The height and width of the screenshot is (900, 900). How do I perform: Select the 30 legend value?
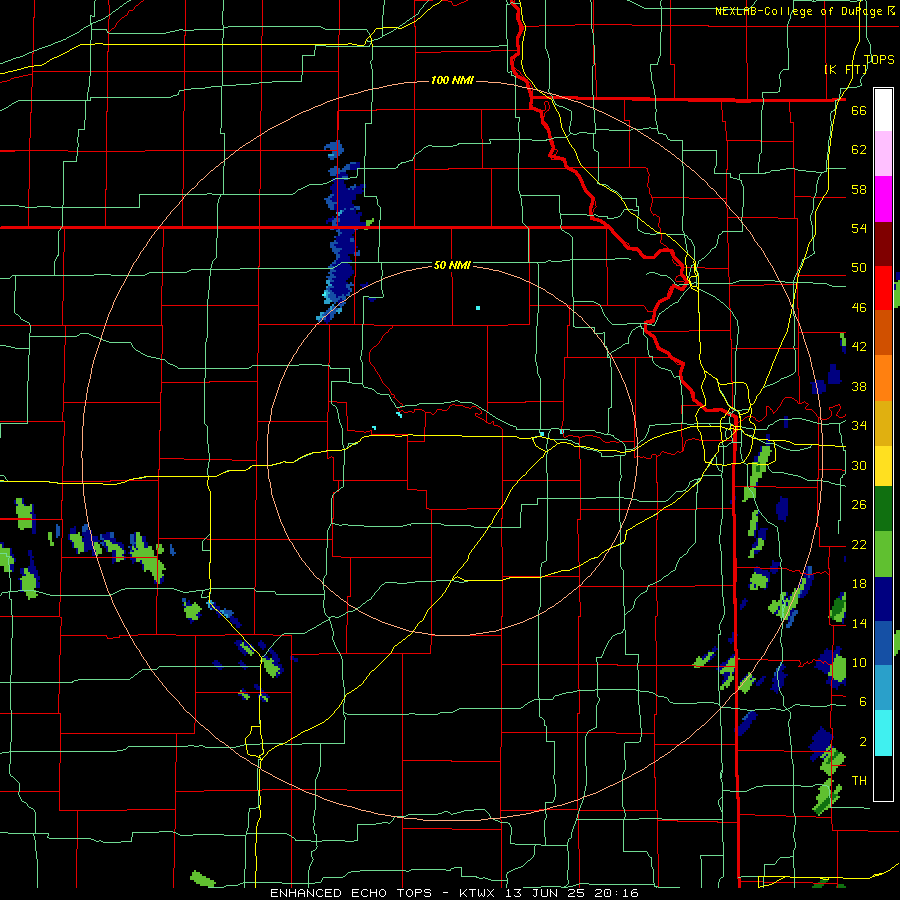[x=859, y=465]
